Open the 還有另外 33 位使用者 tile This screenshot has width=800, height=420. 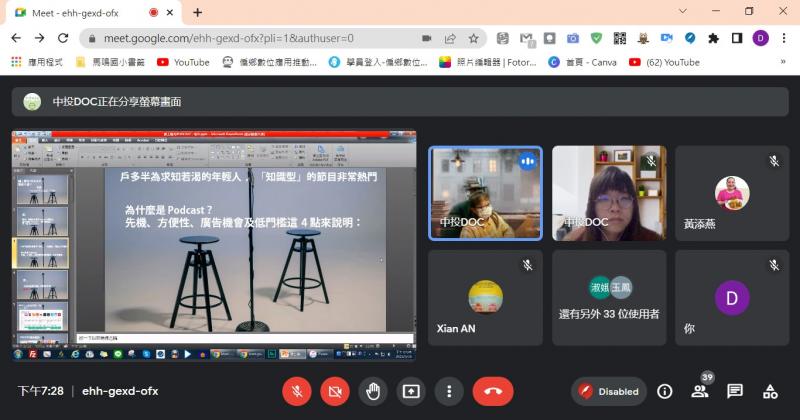click(x=609, y=298)
